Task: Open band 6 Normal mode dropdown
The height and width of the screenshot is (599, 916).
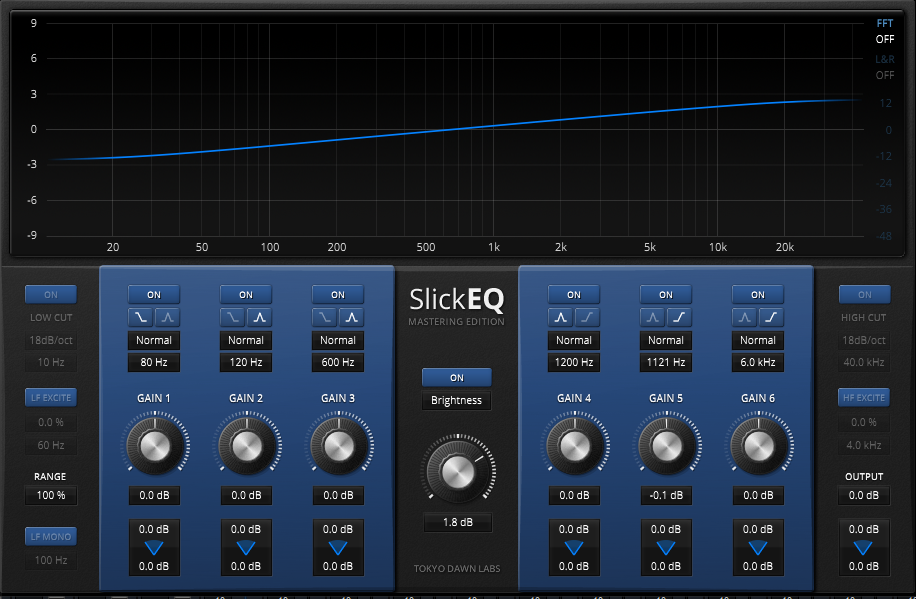Action: pos(758,340)
